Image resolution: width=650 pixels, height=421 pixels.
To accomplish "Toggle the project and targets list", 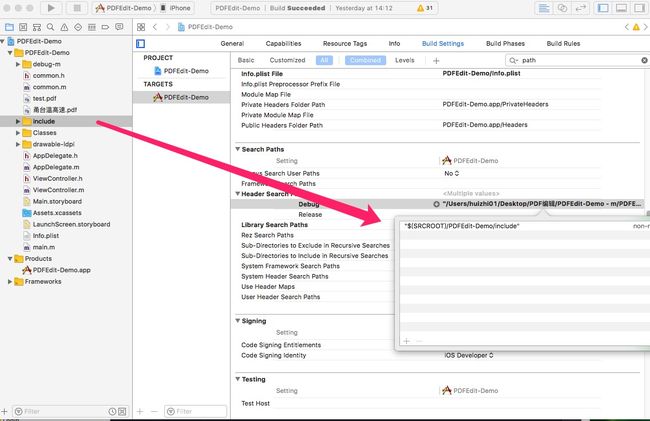I will point(141,44).
